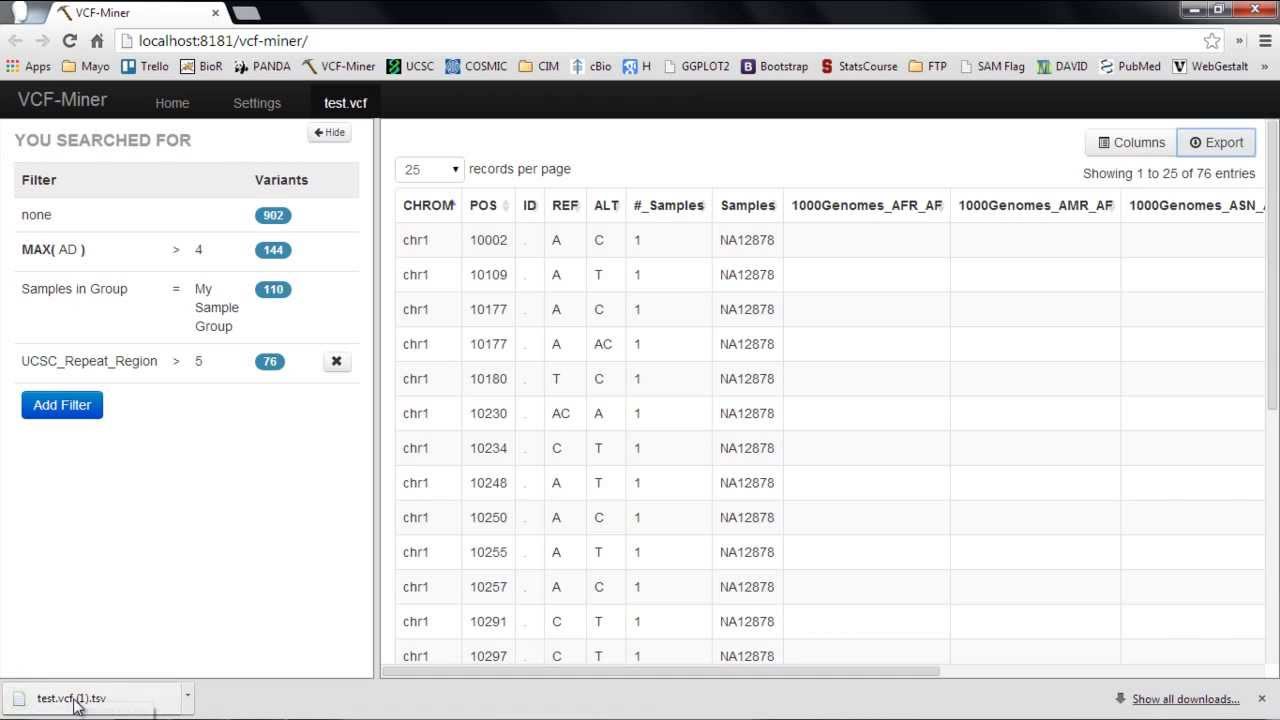1280x720 pixels.
Task: Click the VCF-Miner brand link
Action: [62, 100]
